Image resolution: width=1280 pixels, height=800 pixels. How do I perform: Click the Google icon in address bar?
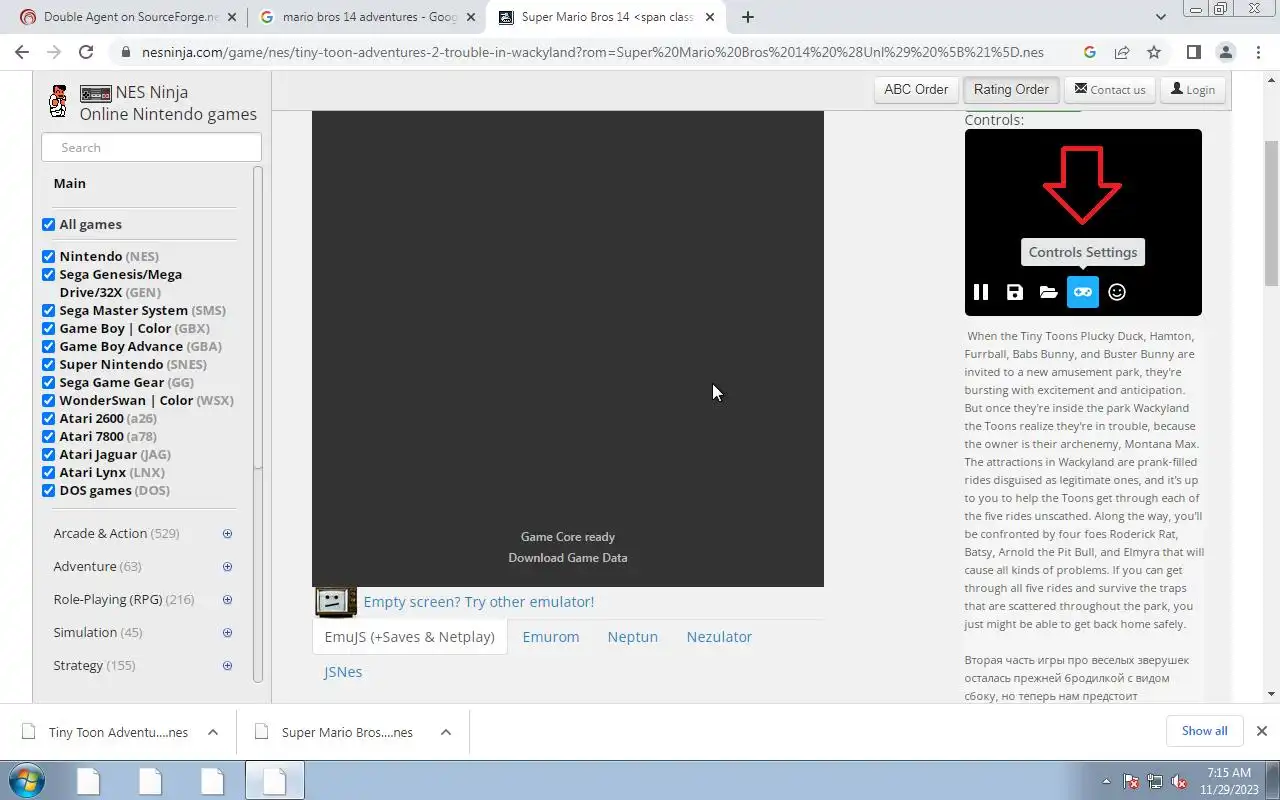1090,53
